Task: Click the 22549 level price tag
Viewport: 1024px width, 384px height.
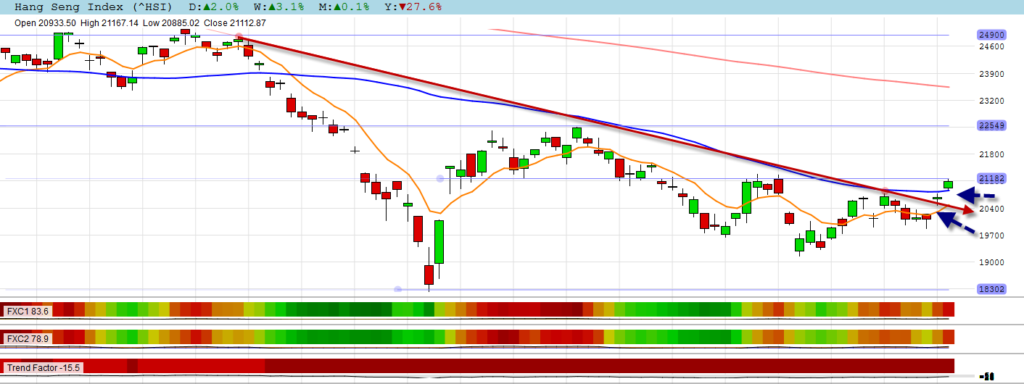Action: tap(990, 125)
